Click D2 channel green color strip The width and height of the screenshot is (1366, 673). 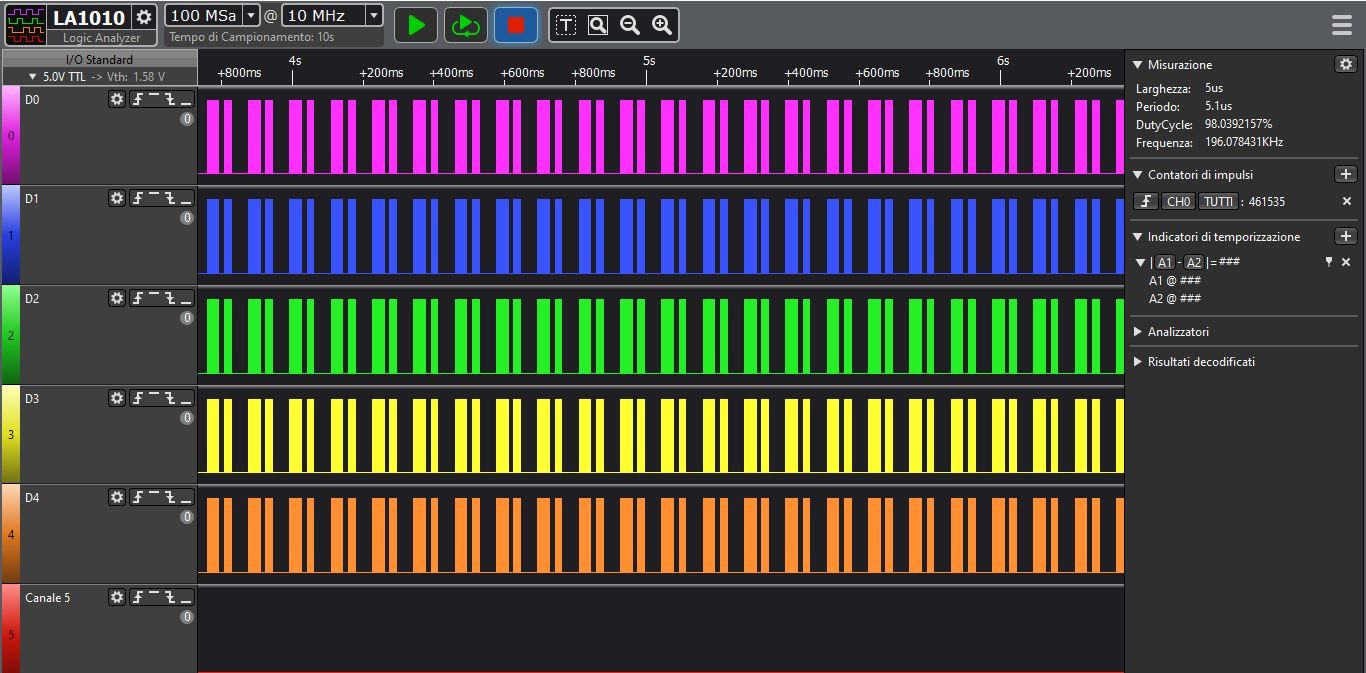[x=10, y=335]
